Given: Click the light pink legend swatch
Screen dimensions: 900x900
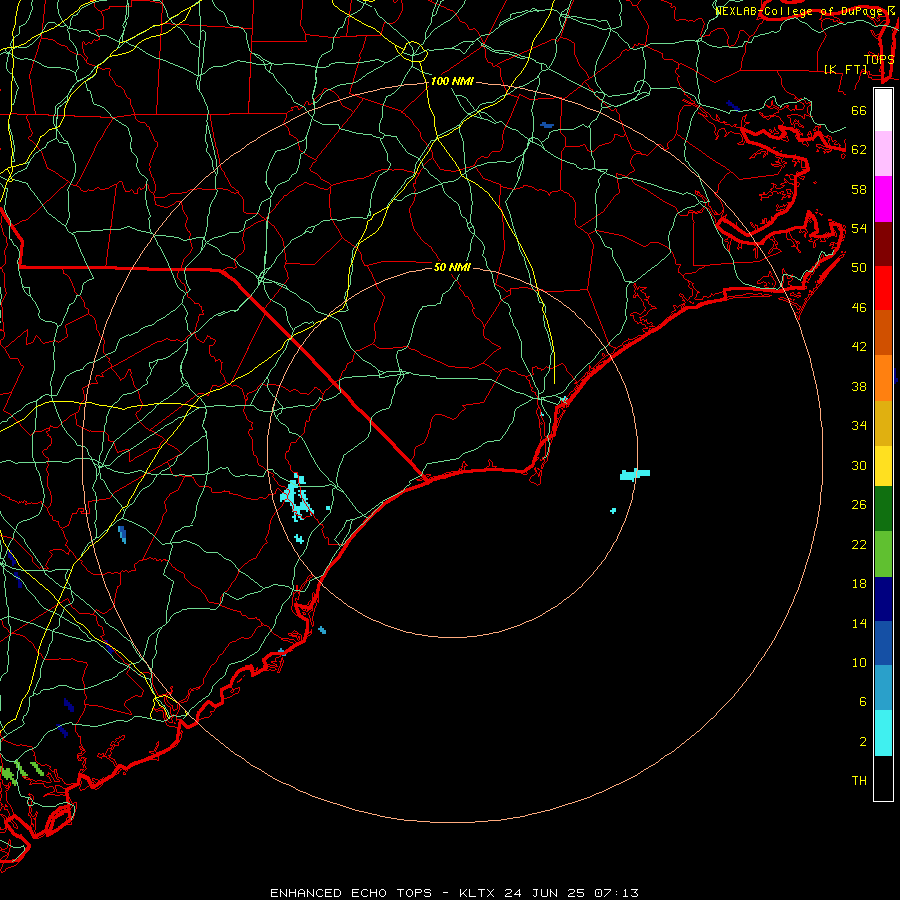Looking at the screenshot, I should click(x=883, y=154).
